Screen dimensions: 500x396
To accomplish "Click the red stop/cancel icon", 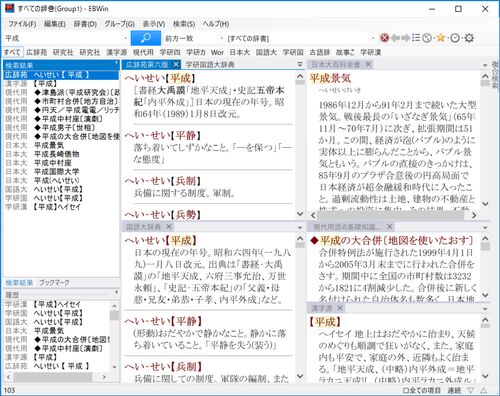I will pyautogui.click(x=384, y=38).
